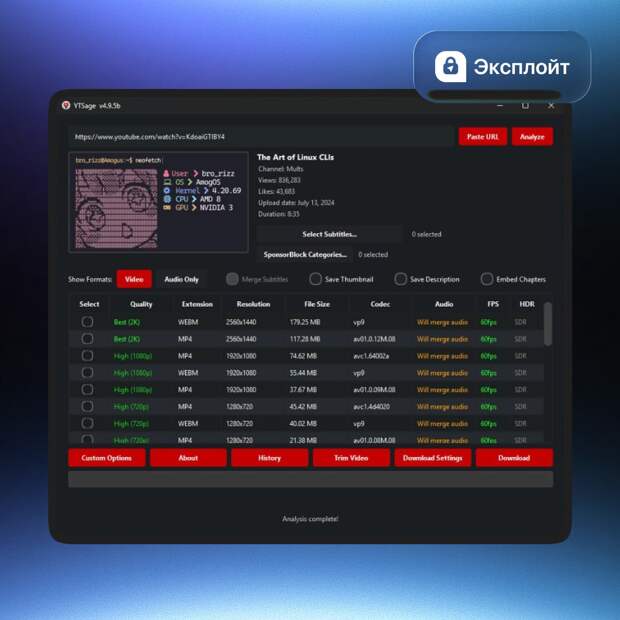The width and height of the screenshot is (620, 620).
Task: Click the YouTube URL input field
Action: pos(260,137)
